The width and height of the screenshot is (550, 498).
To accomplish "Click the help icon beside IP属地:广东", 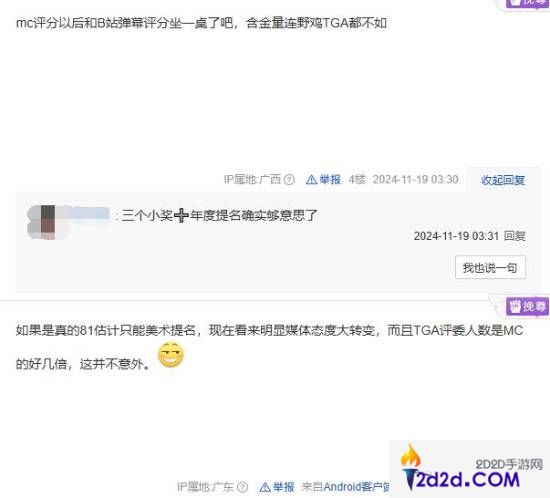I will pyautogui.click(x=242, y=487).
